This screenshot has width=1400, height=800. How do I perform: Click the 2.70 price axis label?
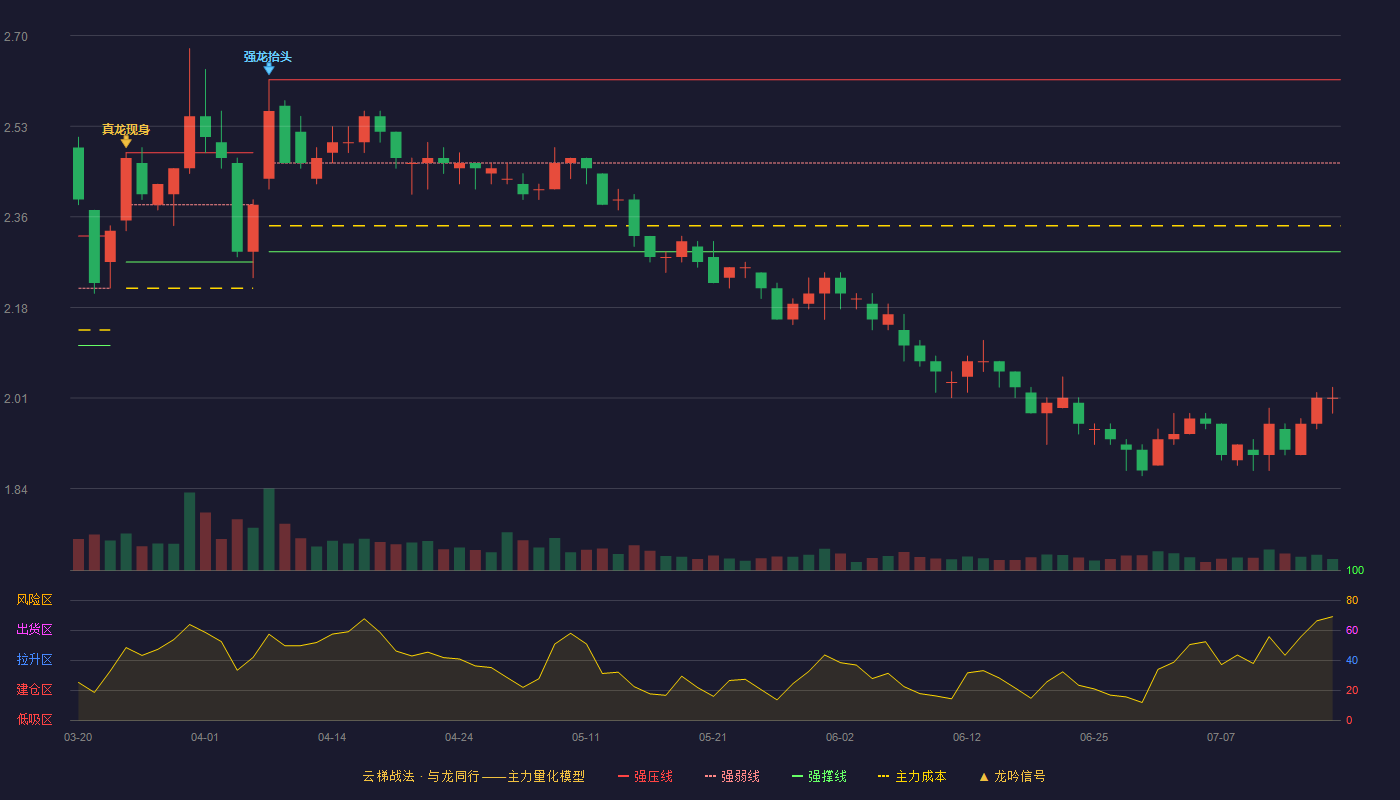16,37
